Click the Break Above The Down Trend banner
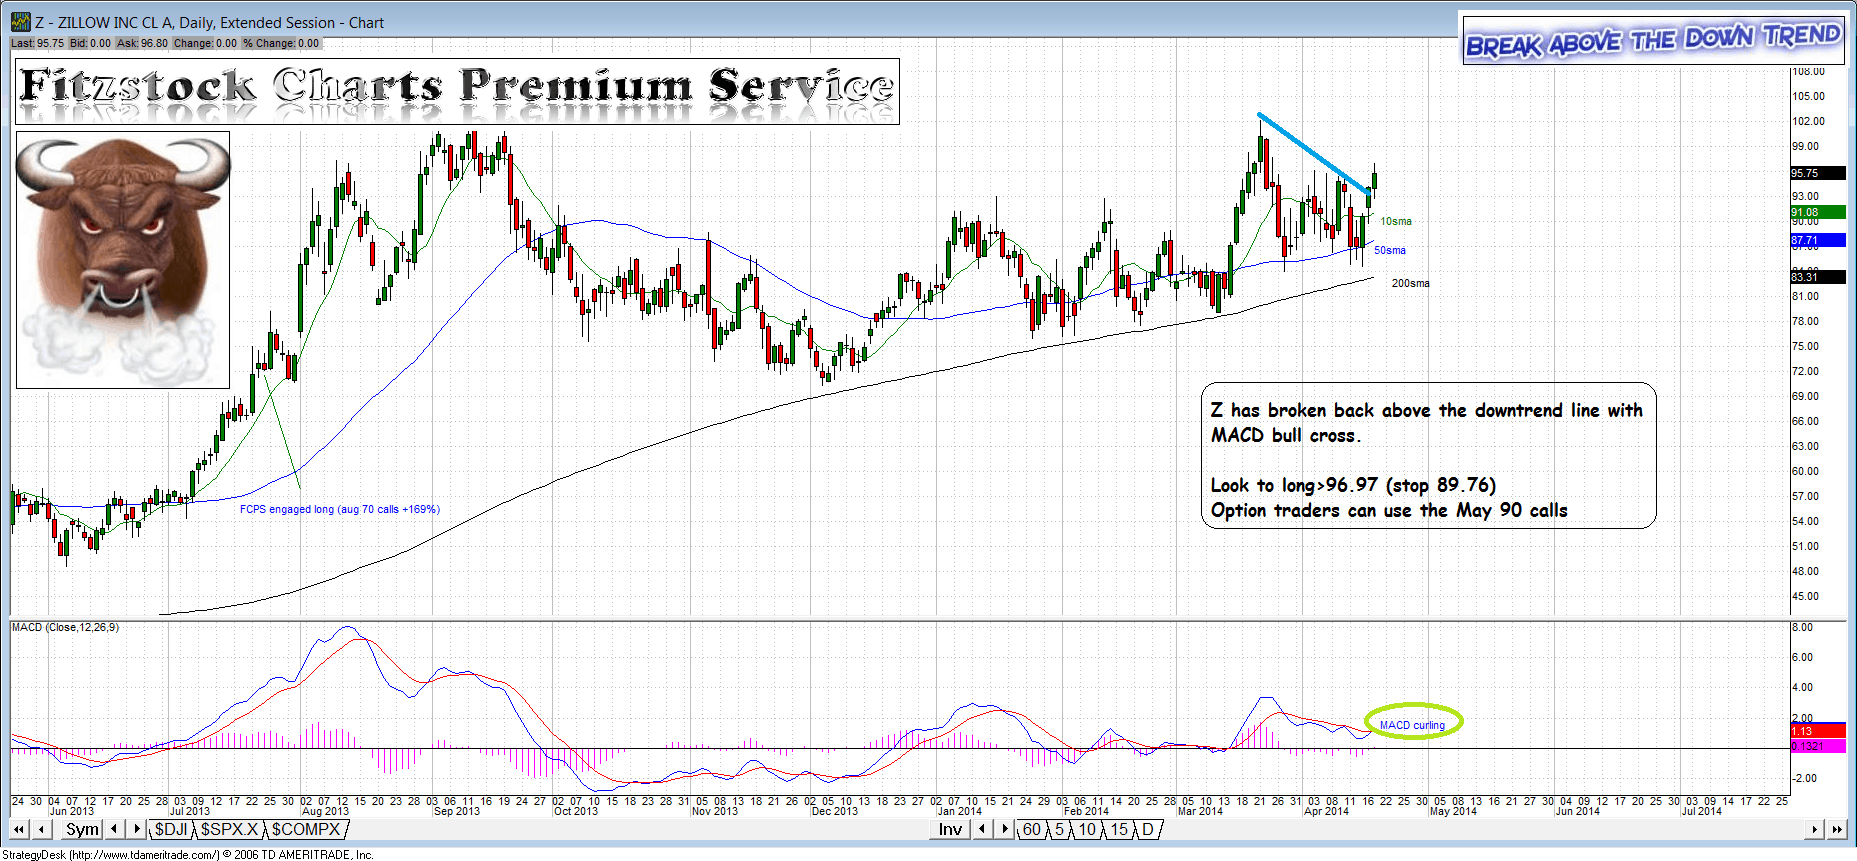Viewport: 1857px width, 861px height. click(x=1653, y=40)
